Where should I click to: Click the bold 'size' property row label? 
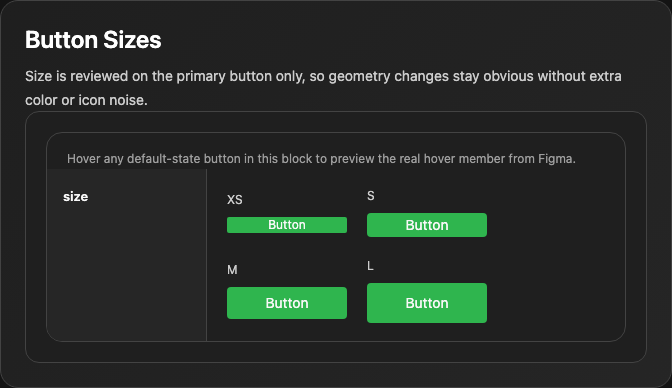click(x=75, y=196)
